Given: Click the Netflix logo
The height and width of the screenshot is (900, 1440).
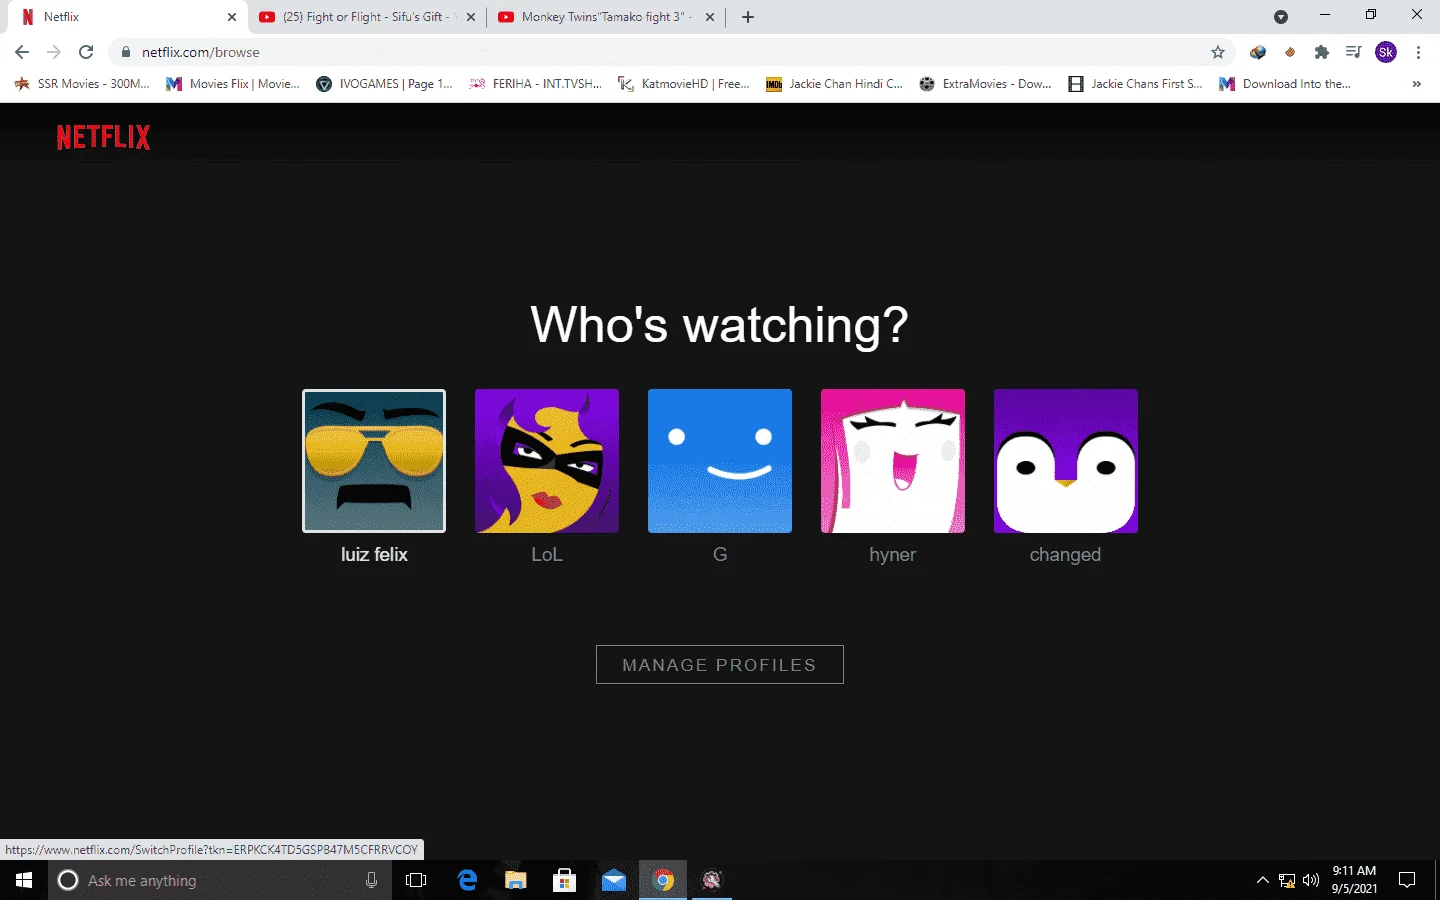Looking at the screenshot, I should click(103, 137).
